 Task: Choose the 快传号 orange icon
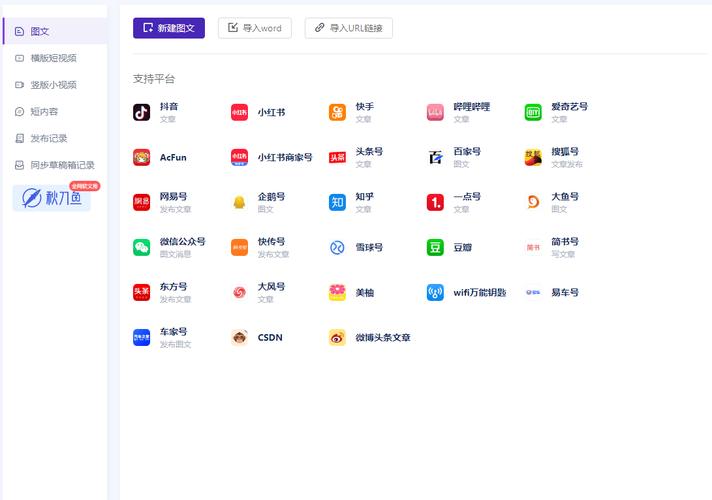coord(239,247)
